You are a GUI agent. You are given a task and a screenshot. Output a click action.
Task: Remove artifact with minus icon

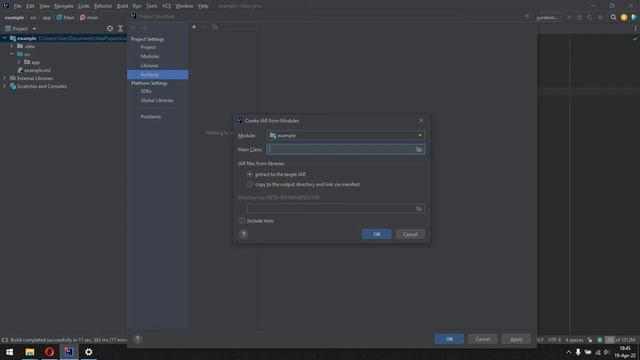click(204, 27)
